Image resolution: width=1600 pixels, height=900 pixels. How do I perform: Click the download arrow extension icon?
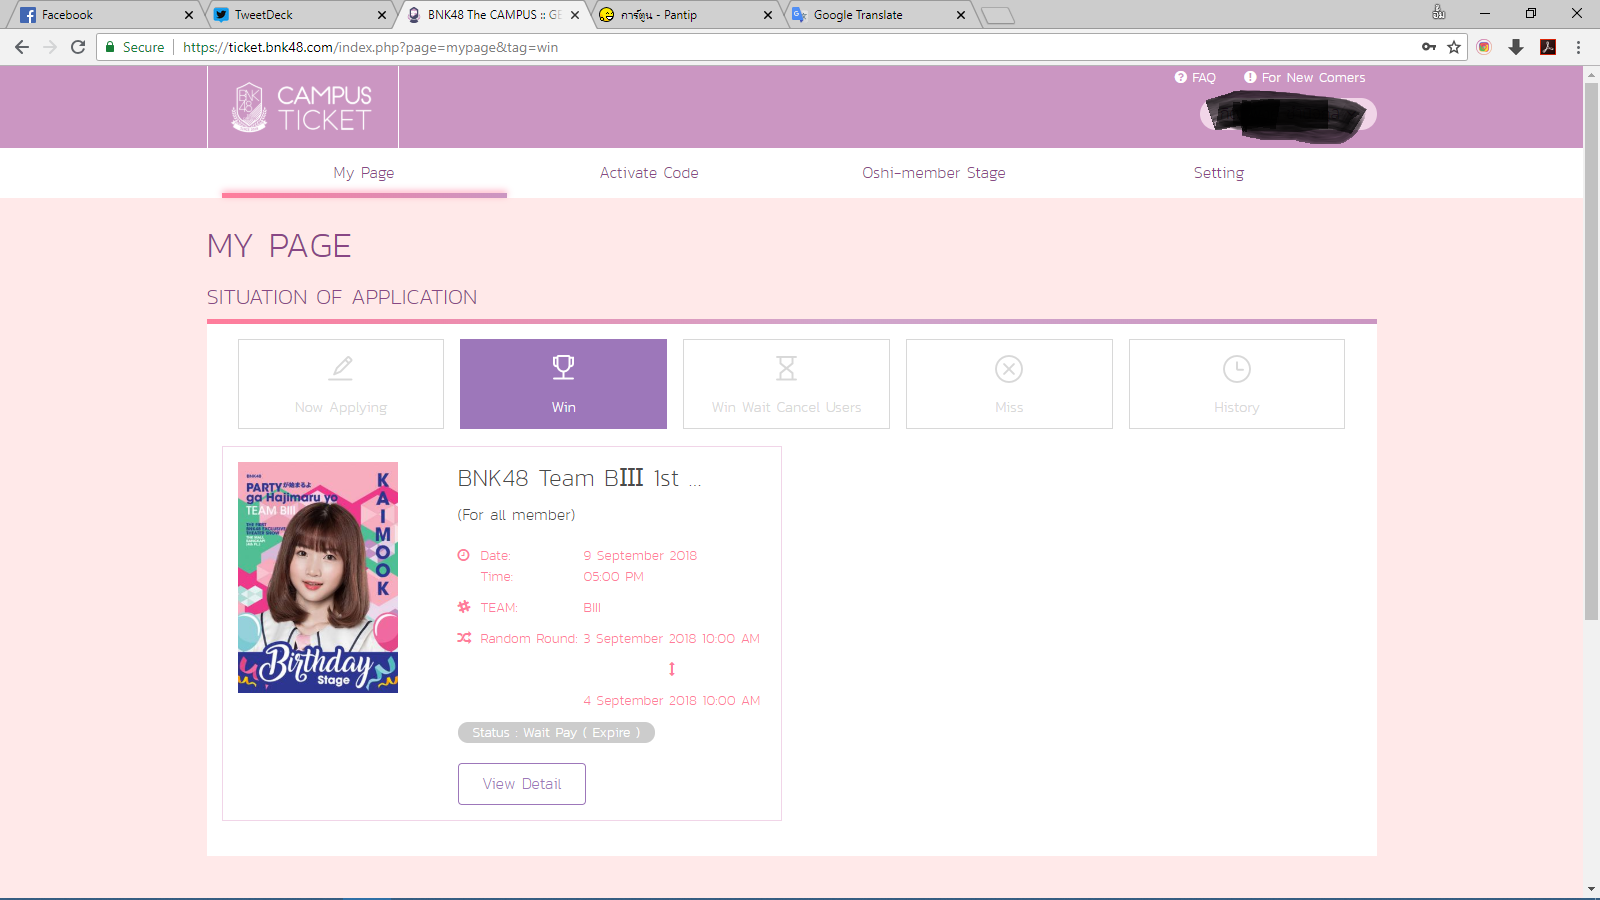tap(1516, 47)
